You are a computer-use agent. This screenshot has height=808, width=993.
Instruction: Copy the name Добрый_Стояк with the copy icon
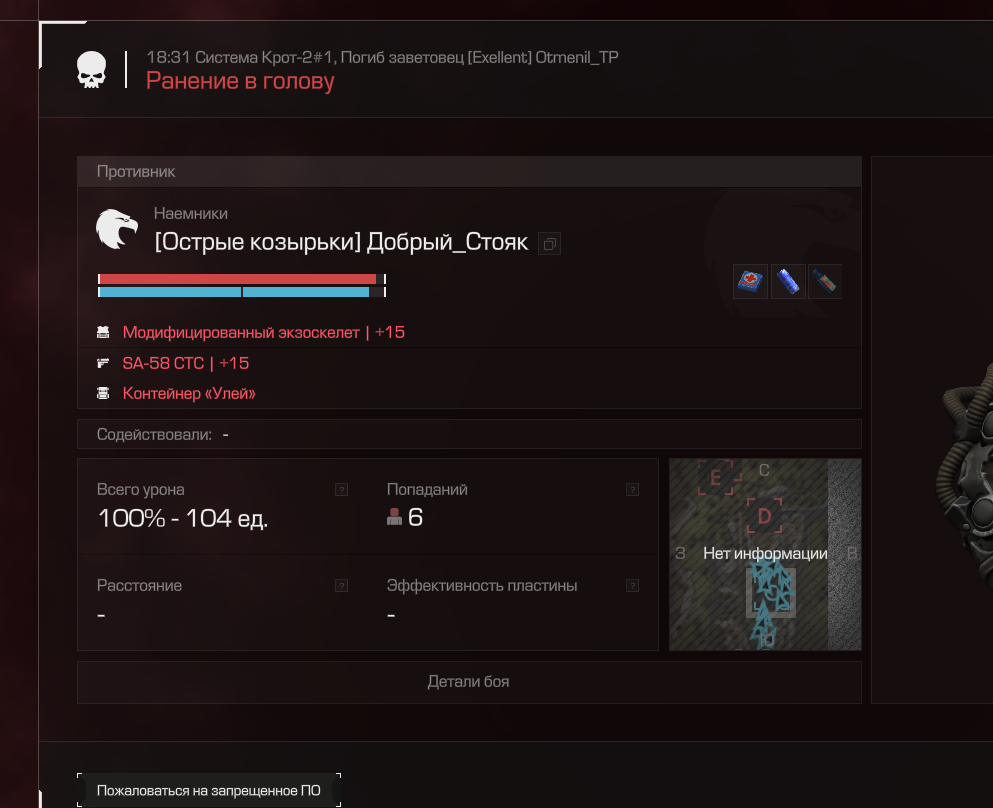(549, 244)
